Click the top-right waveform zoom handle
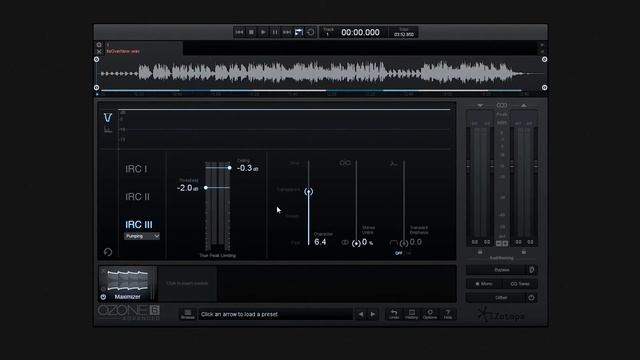The height and width of the screenshot is (360, 640). 544,60
